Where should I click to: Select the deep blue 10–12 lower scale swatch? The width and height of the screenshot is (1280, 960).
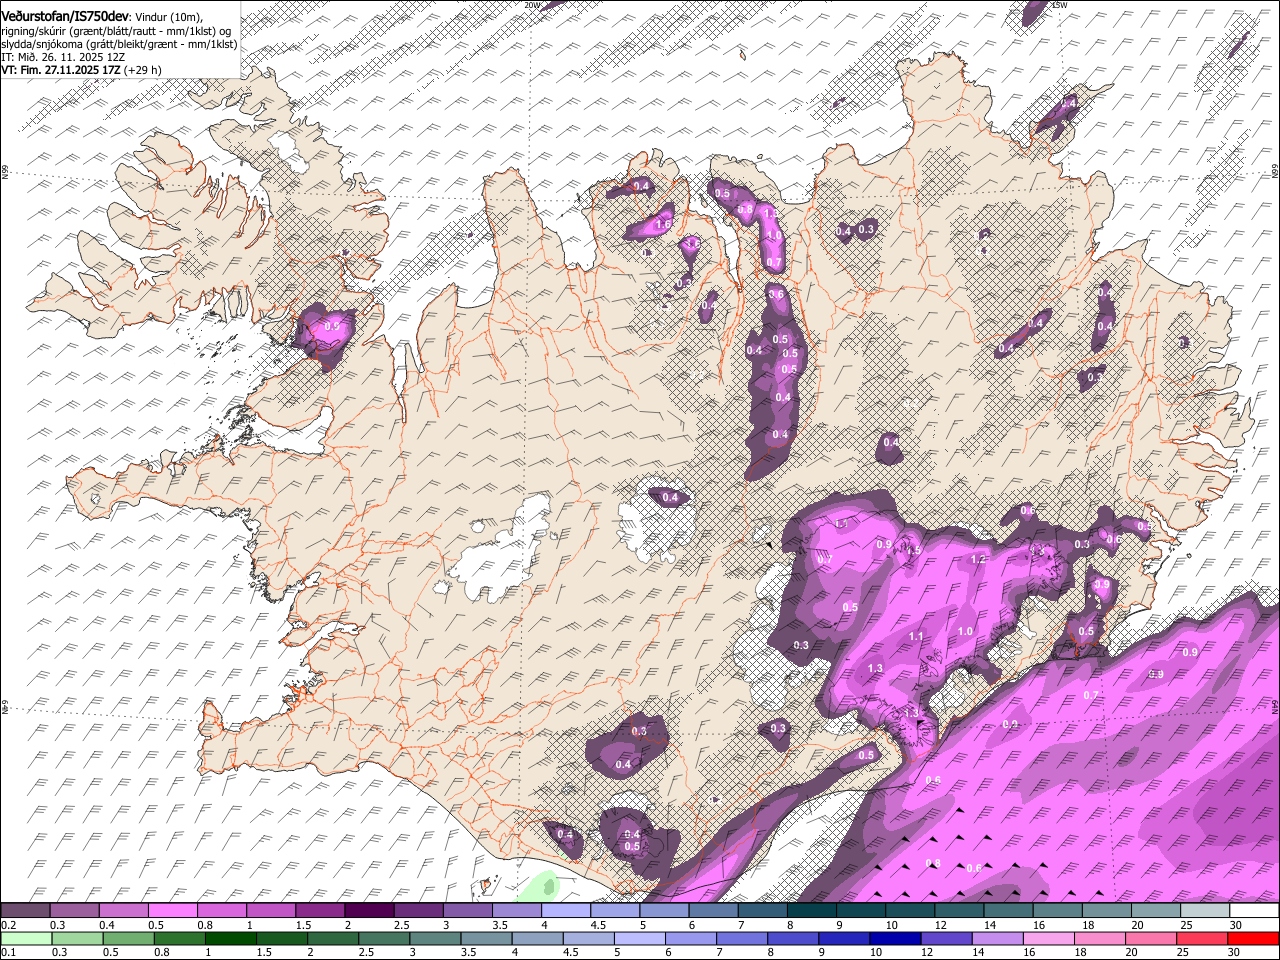896,938
